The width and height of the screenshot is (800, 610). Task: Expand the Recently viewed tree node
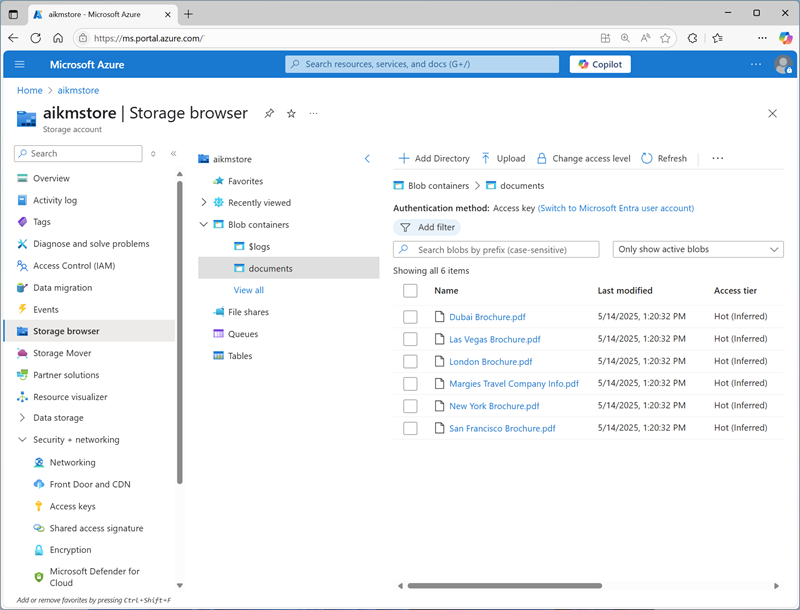tap(204, 203)
